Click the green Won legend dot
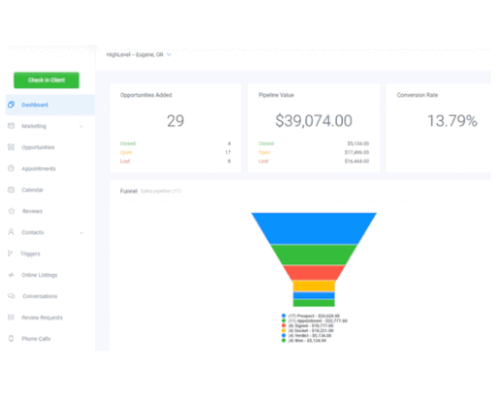500x400 pixels. [284, 340]
